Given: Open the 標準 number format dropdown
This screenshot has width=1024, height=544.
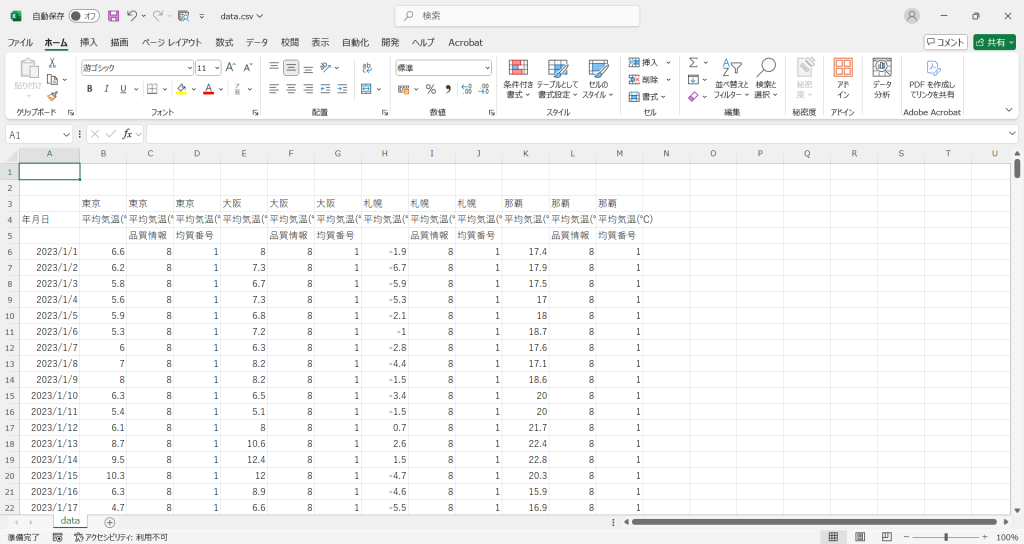Looking at the screenshot, I should pyautogui.click(x=443, y=68).
